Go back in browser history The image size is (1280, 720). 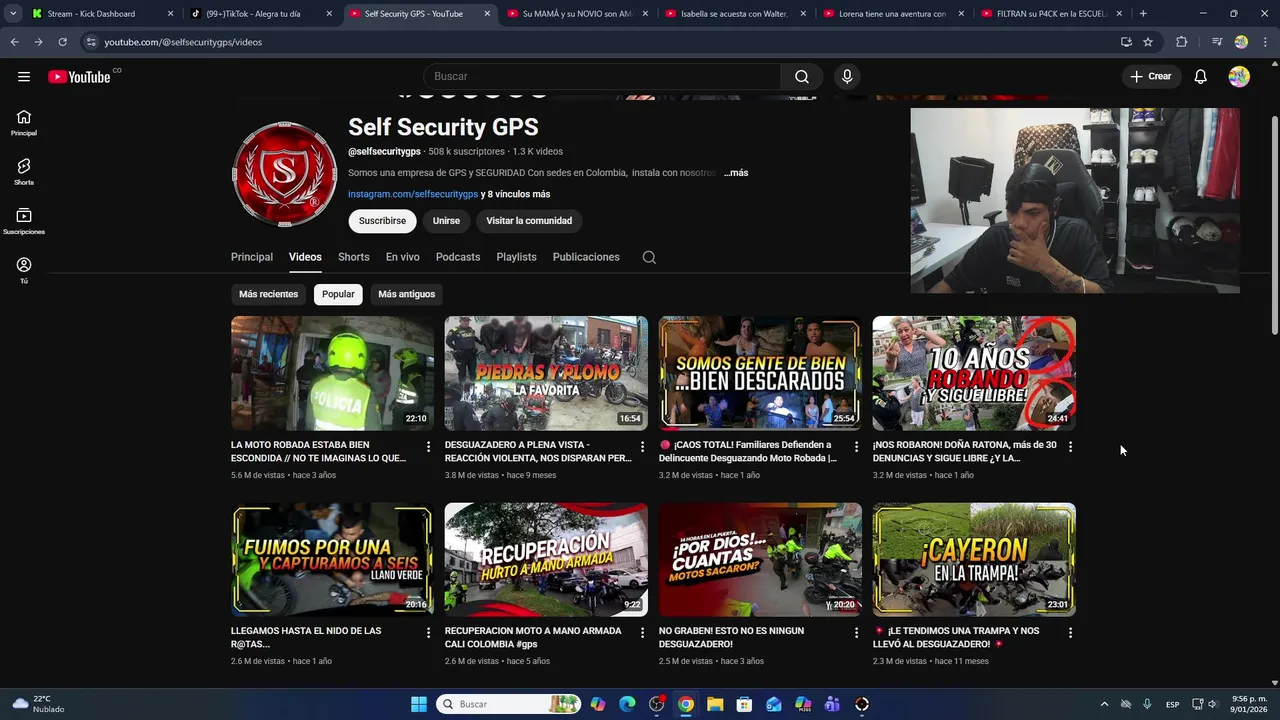pyautogui.click(x=14, y=42)
